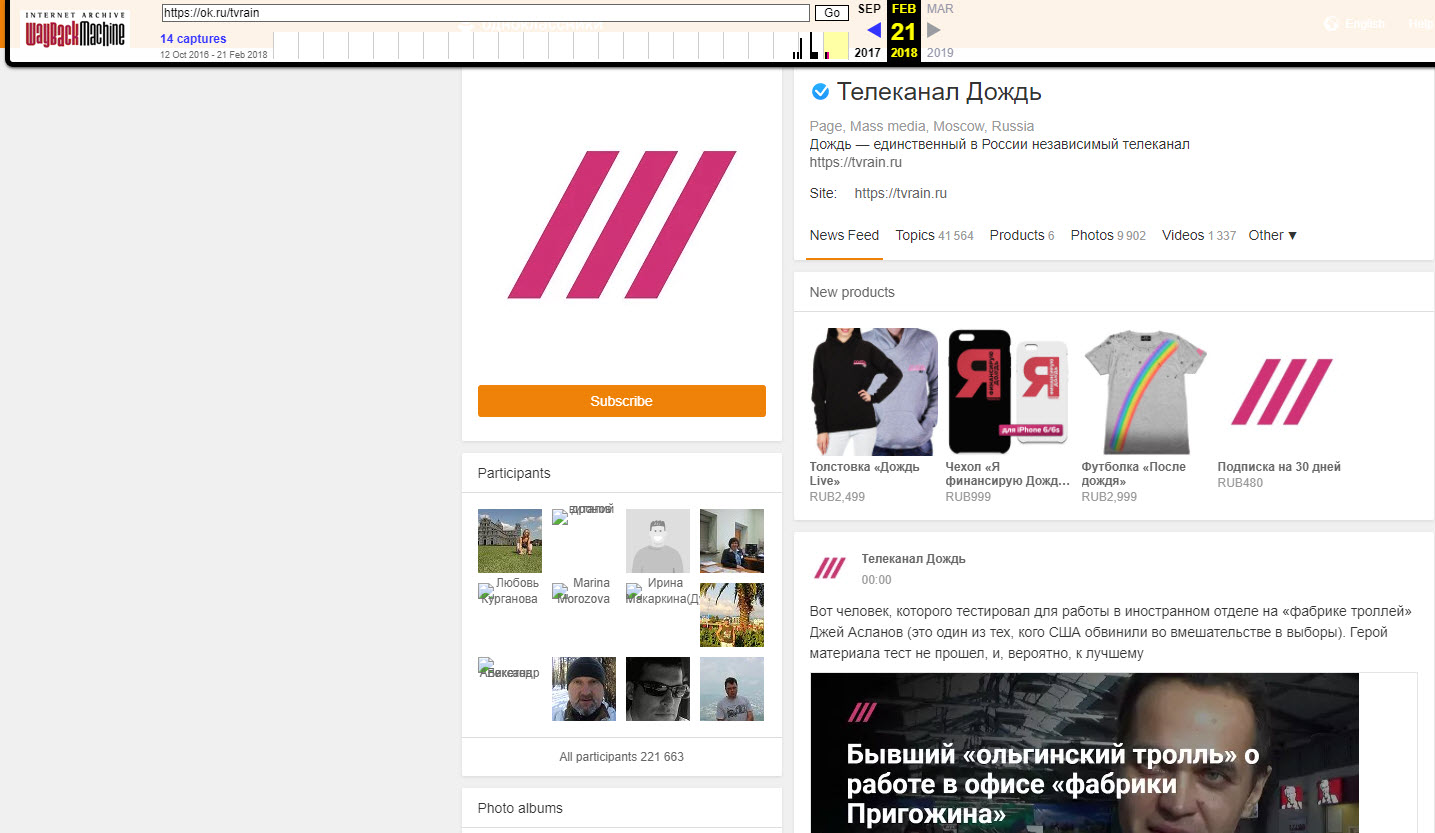Open the 30-day subscription product image
Screen dimensions: 1435x833
point(1282,392)
